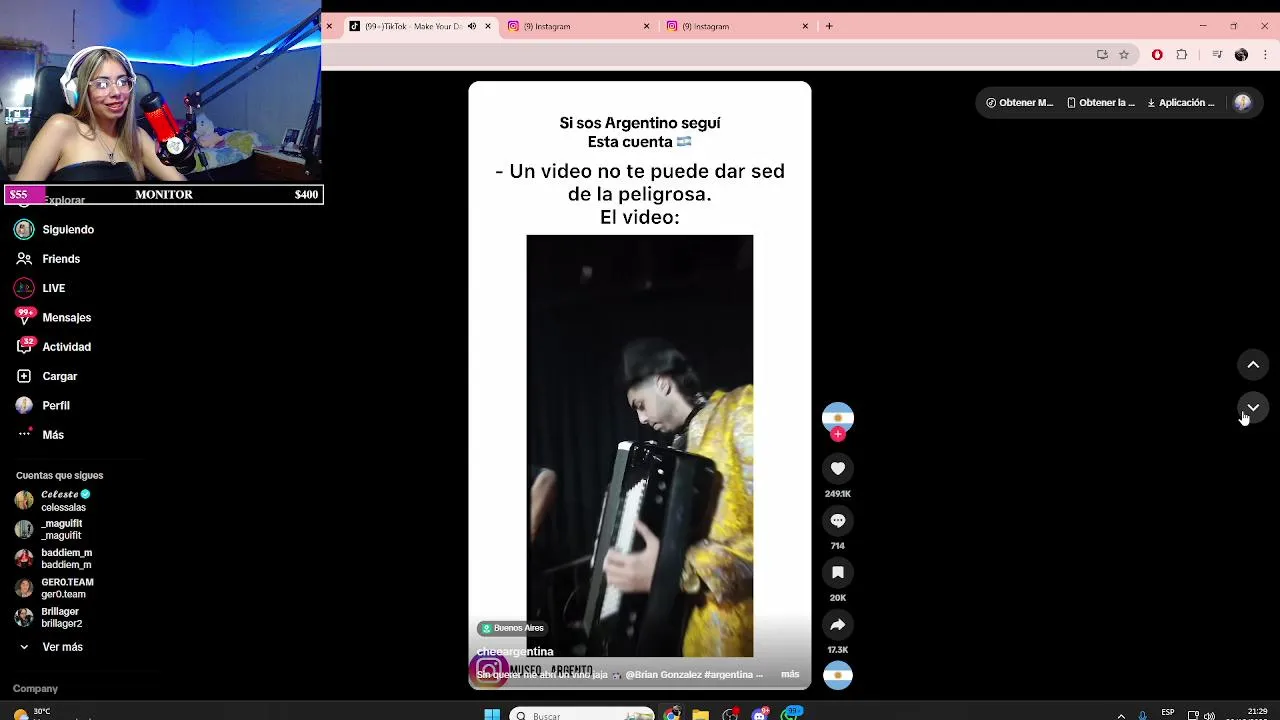Click the 714 comments count
Image resolution: width=1280 pixels, height=720 pixels.
(838, 546)
